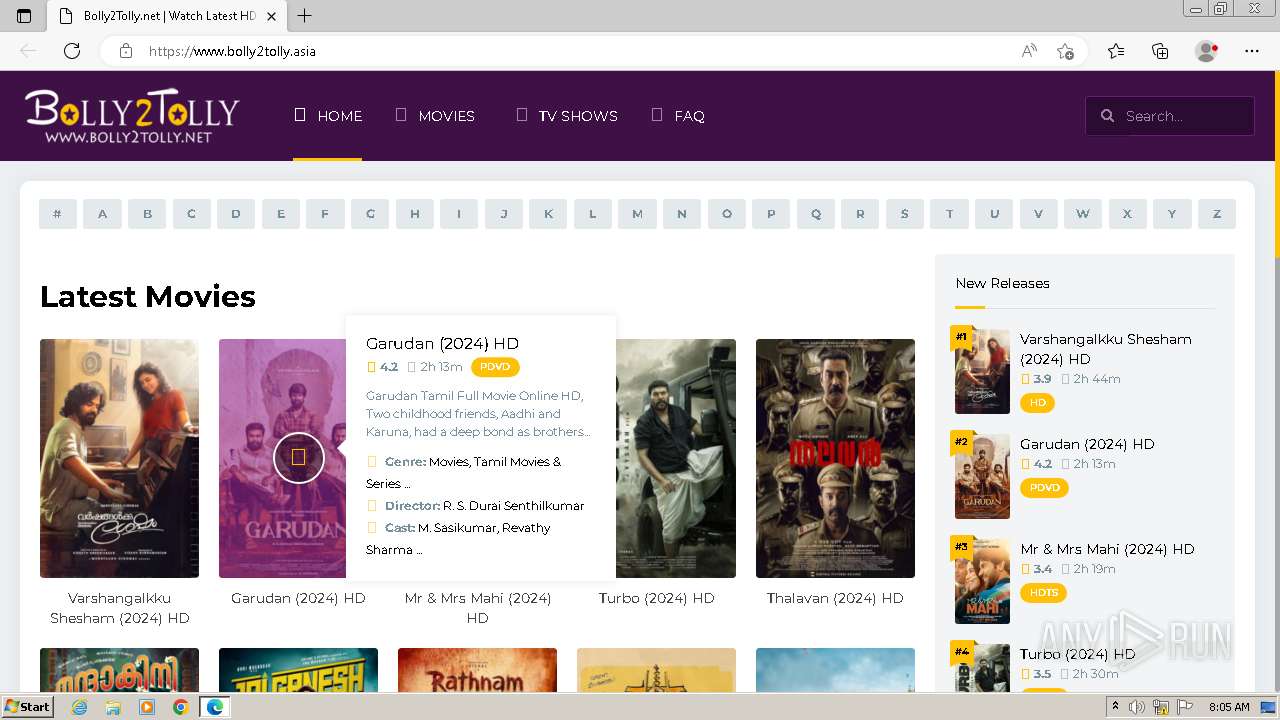1280x720 pixels.
Task: Filter movies by letter G
Action: pyautogui.click(x=370, y=214)
